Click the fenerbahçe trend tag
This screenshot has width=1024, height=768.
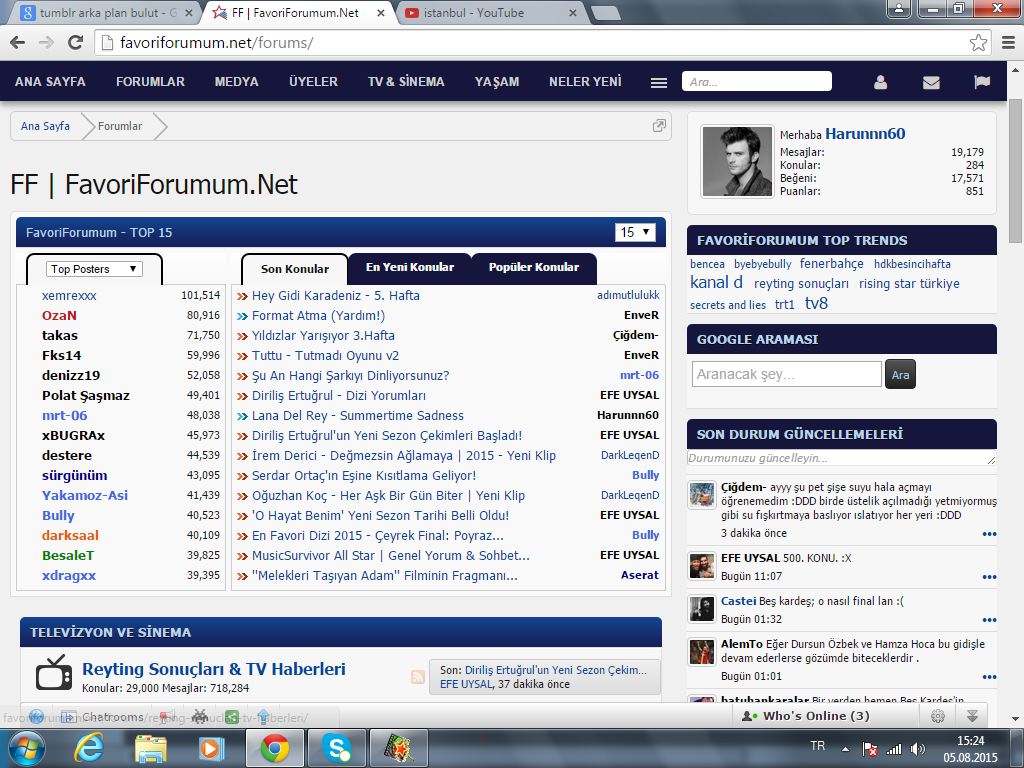point(831,264)
